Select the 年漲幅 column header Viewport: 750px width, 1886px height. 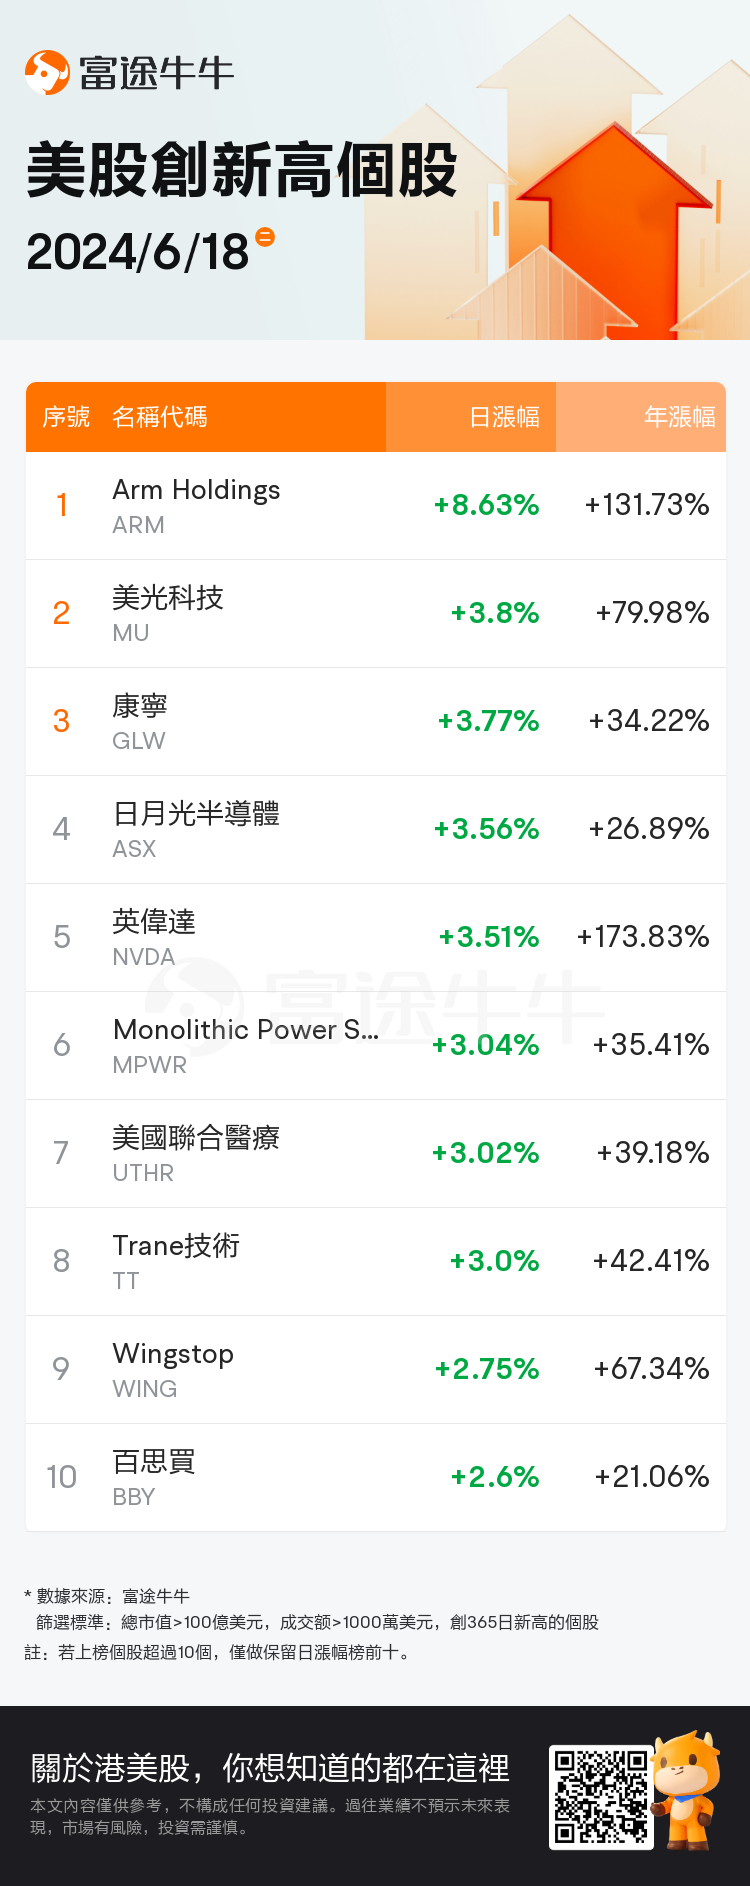click(679, 417)
